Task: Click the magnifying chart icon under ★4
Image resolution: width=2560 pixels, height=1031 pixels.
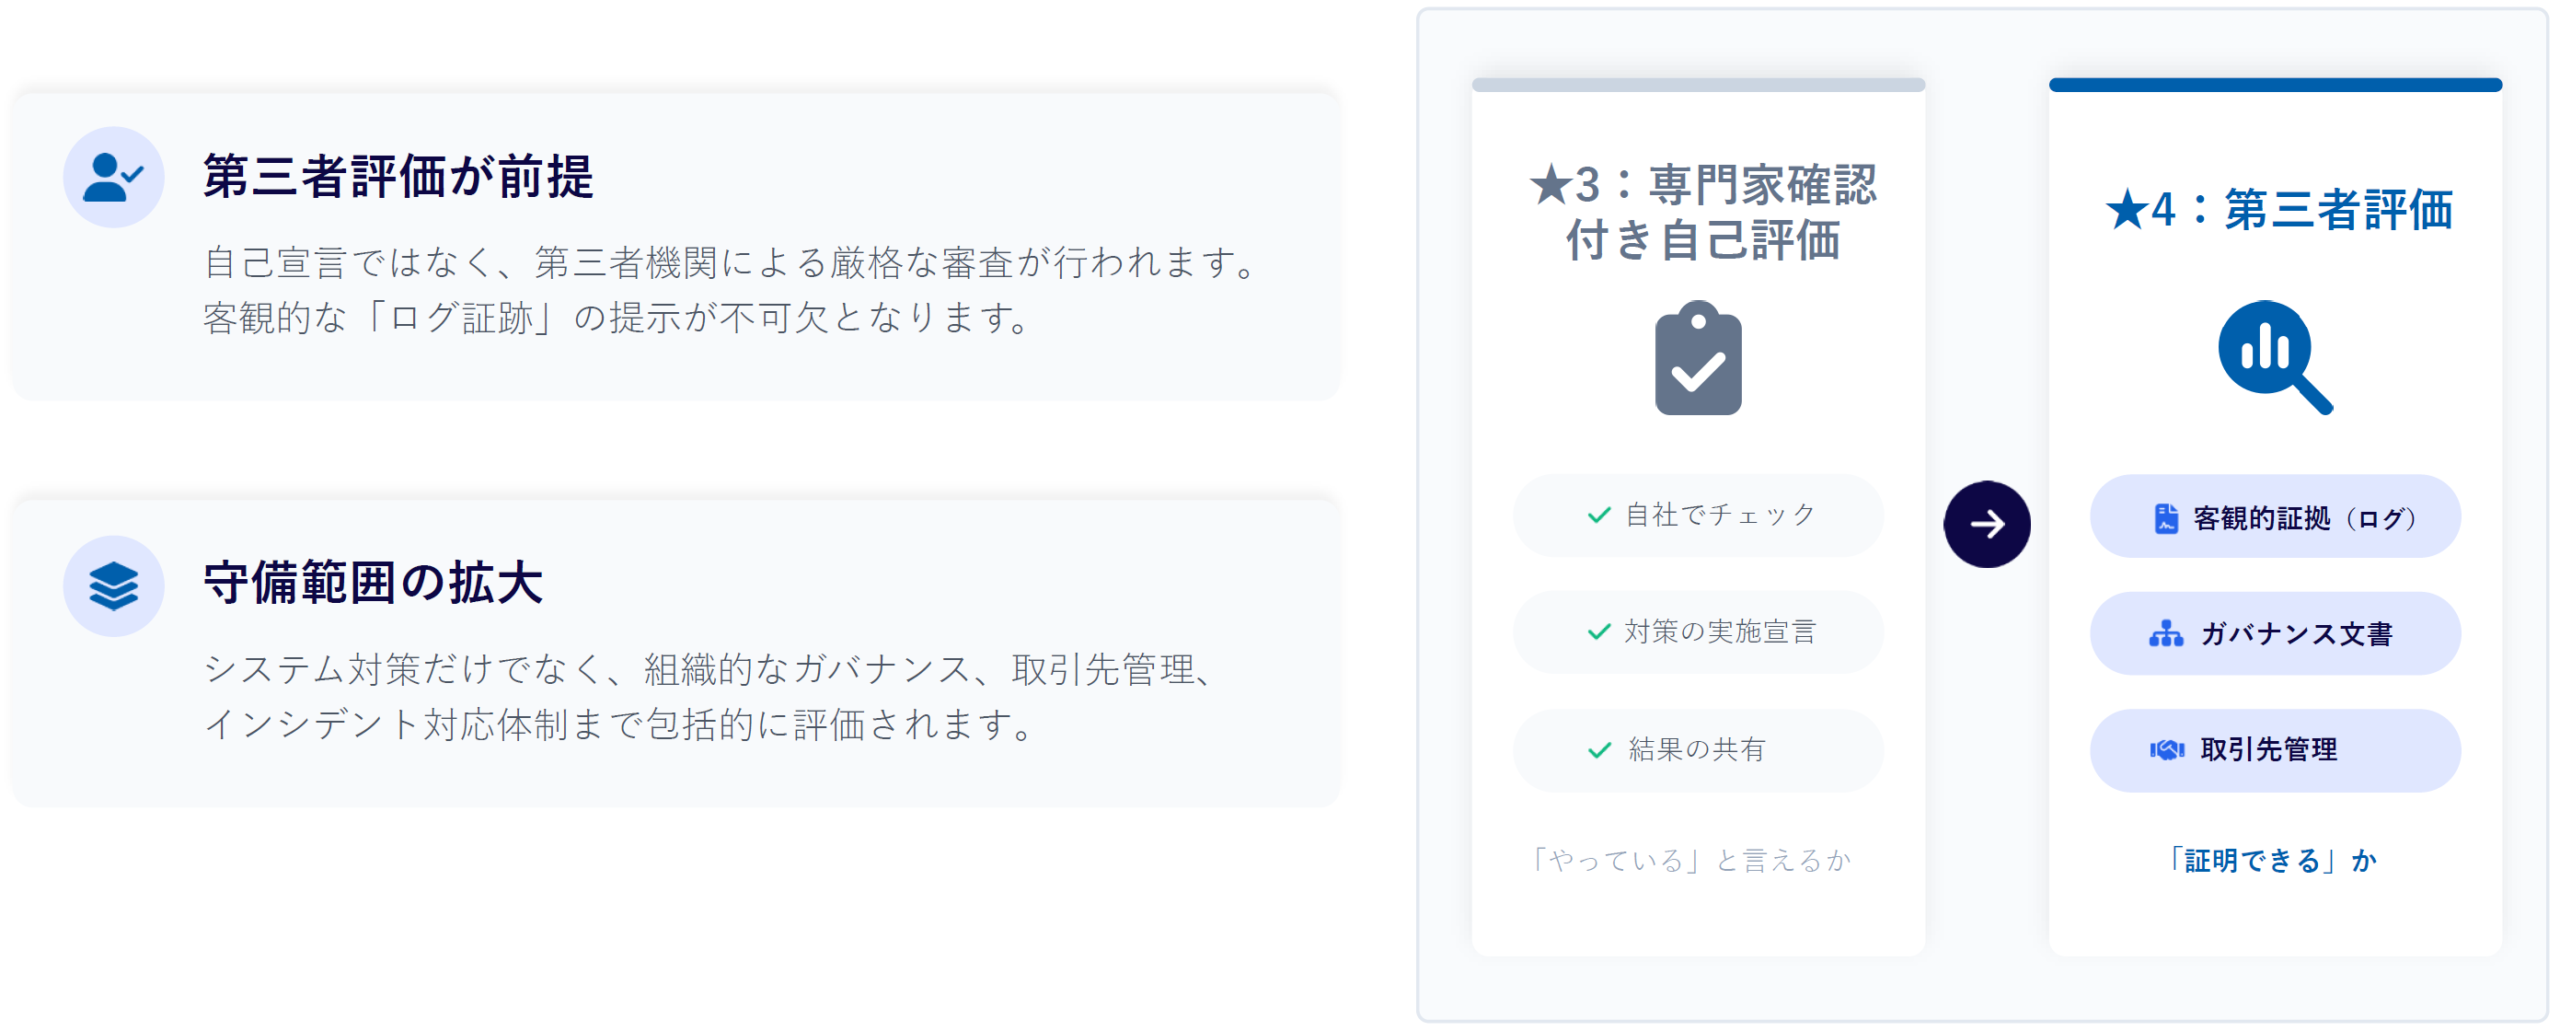Action: tap(2274, 356)
